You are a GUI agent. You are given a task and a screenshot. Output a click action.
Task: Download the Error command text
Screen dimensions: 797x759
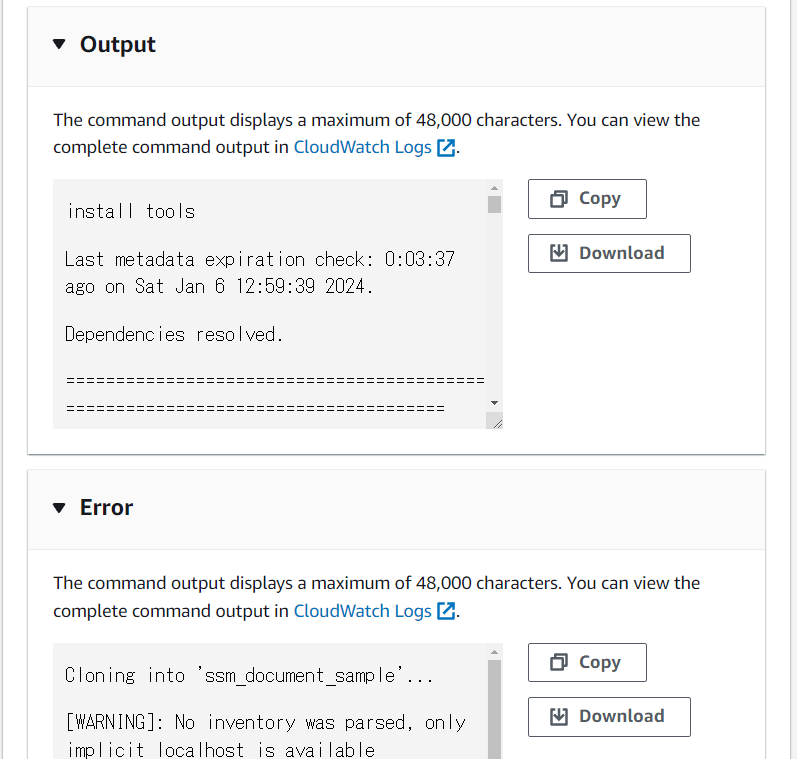point(609,716)
